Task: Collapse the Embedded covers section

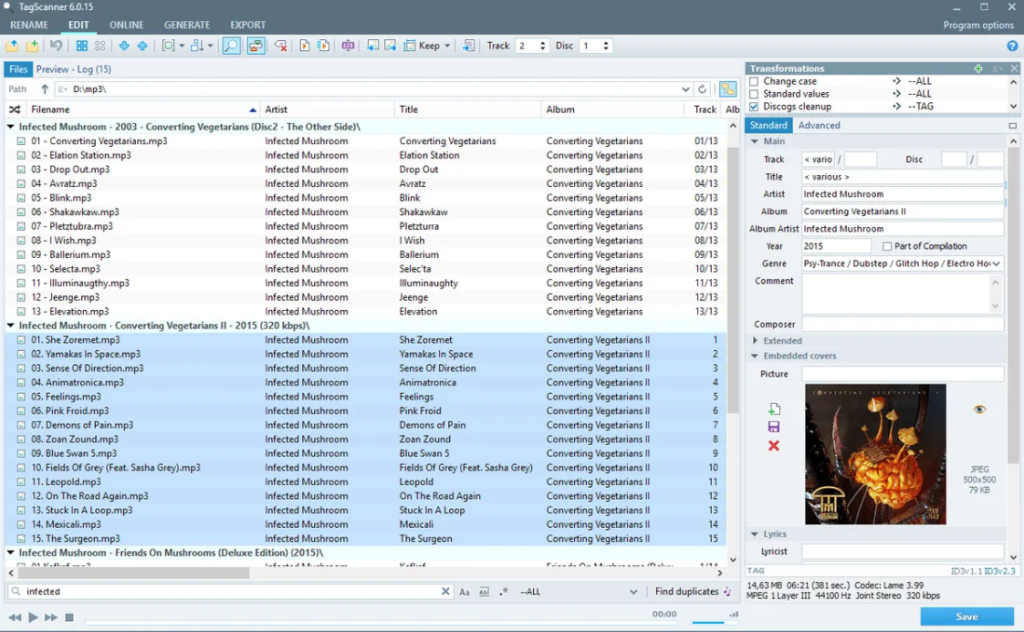Action: 755,356
